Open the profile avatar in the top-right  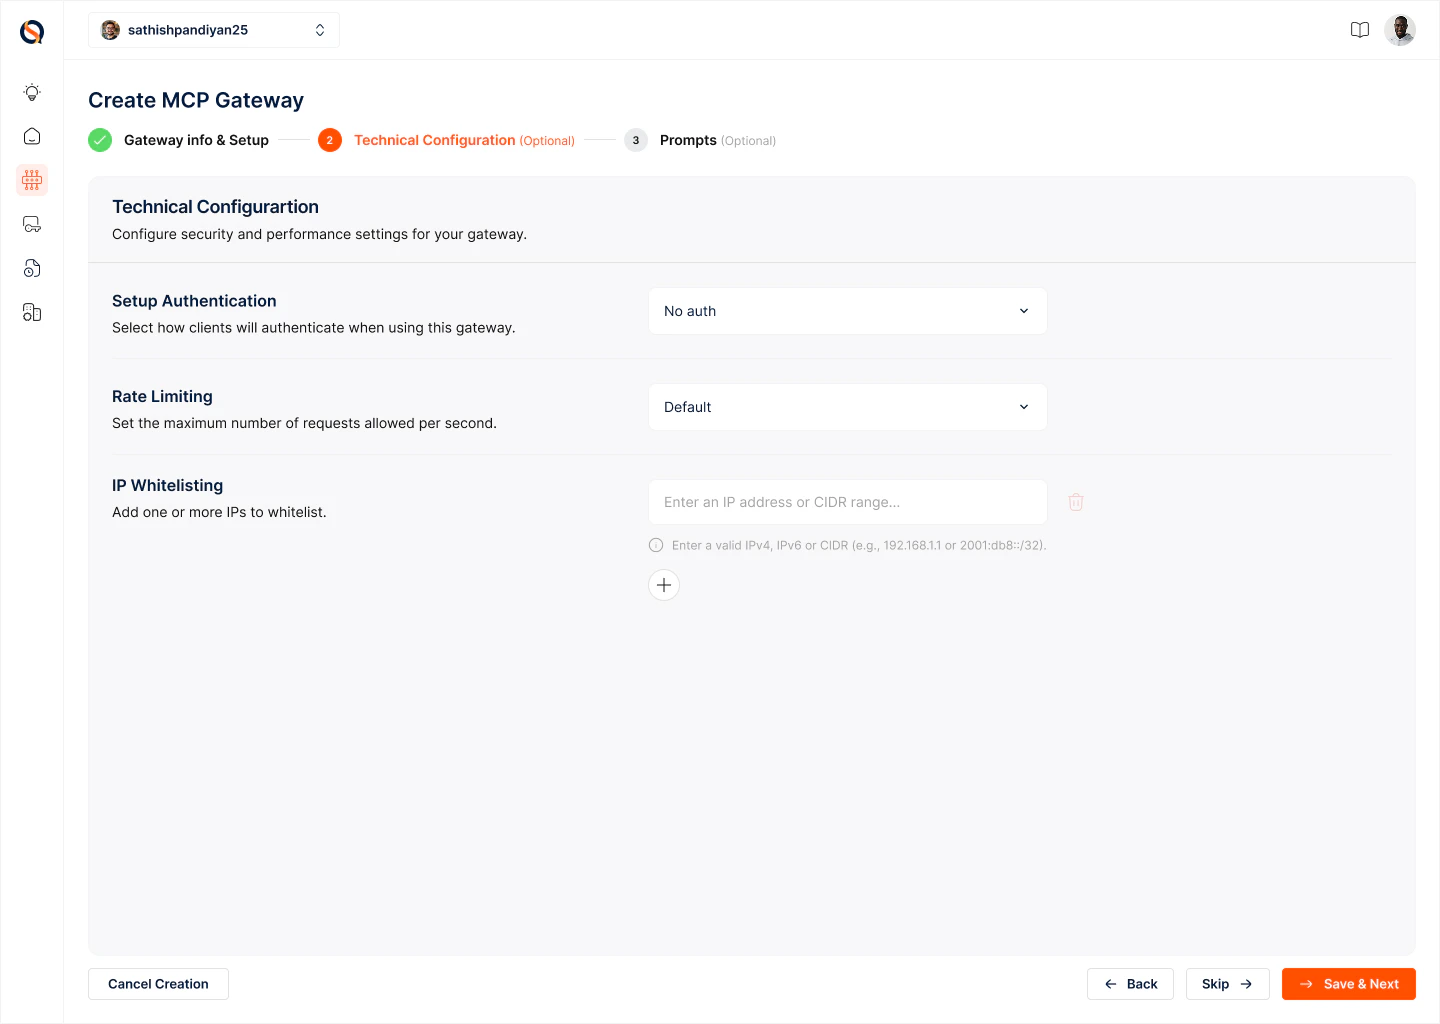[1400, 29]
